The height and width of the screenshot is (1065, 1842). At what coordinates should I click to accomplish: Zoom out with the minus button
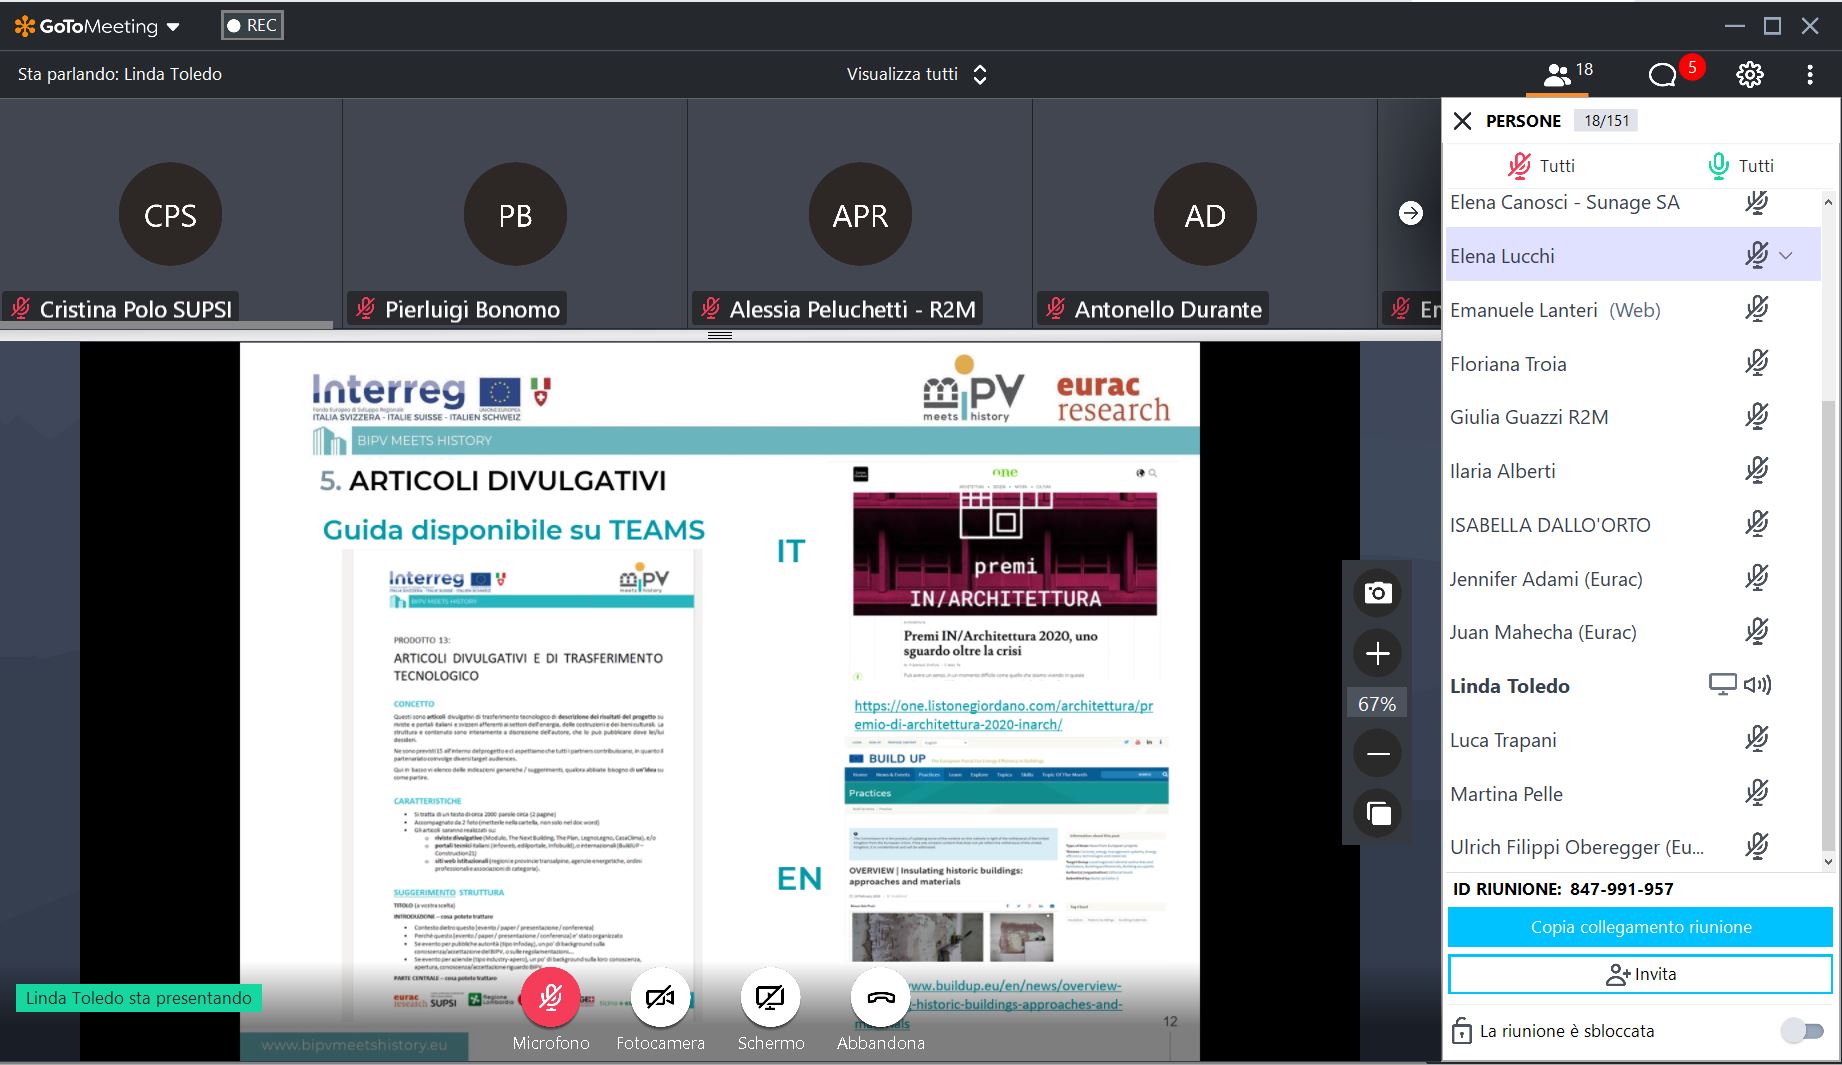[1377, 754]
